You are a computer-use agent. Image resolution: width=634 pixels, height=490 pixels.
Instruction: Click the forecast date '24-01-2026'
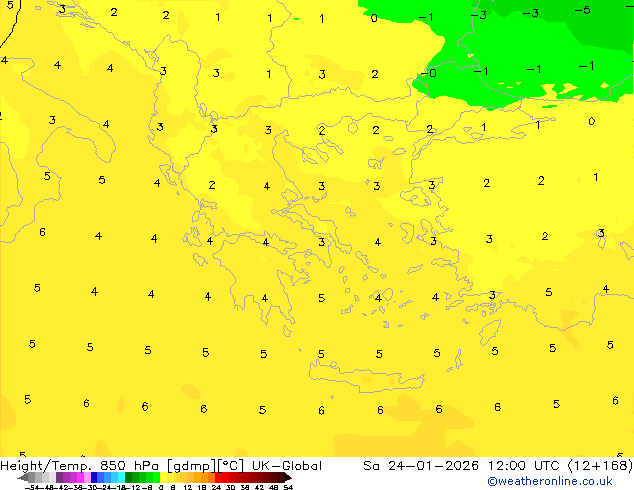433,466
